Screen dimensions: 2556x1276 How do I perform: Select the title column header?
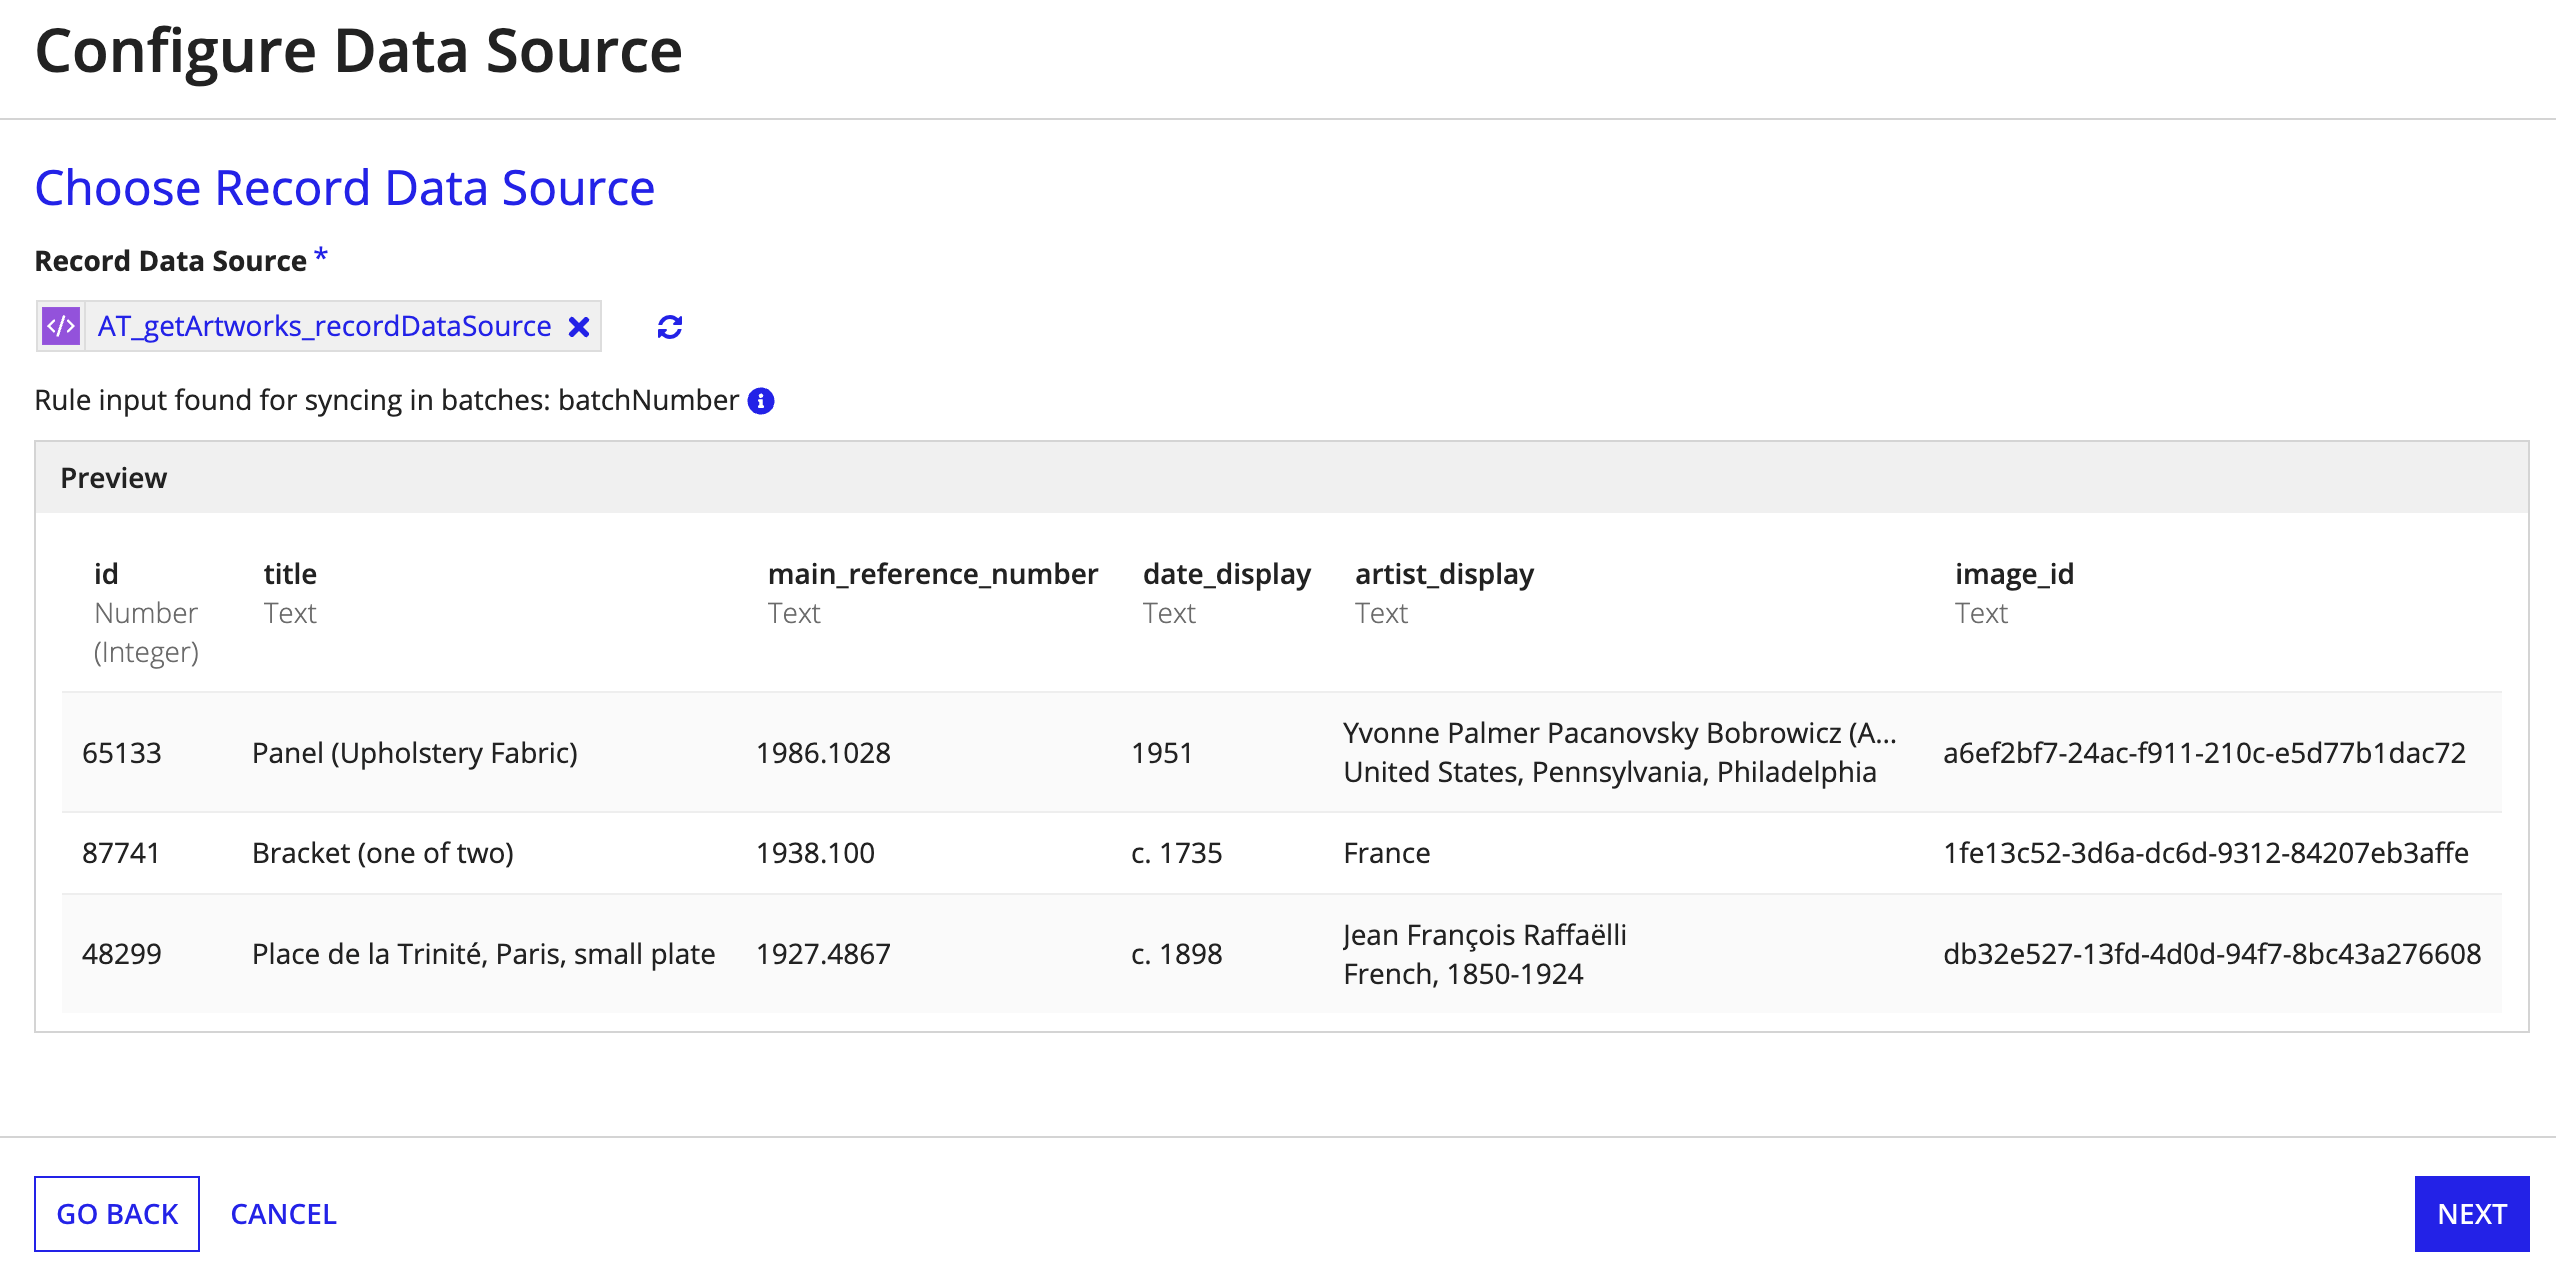pyautogui.click(x=290, y=574)
